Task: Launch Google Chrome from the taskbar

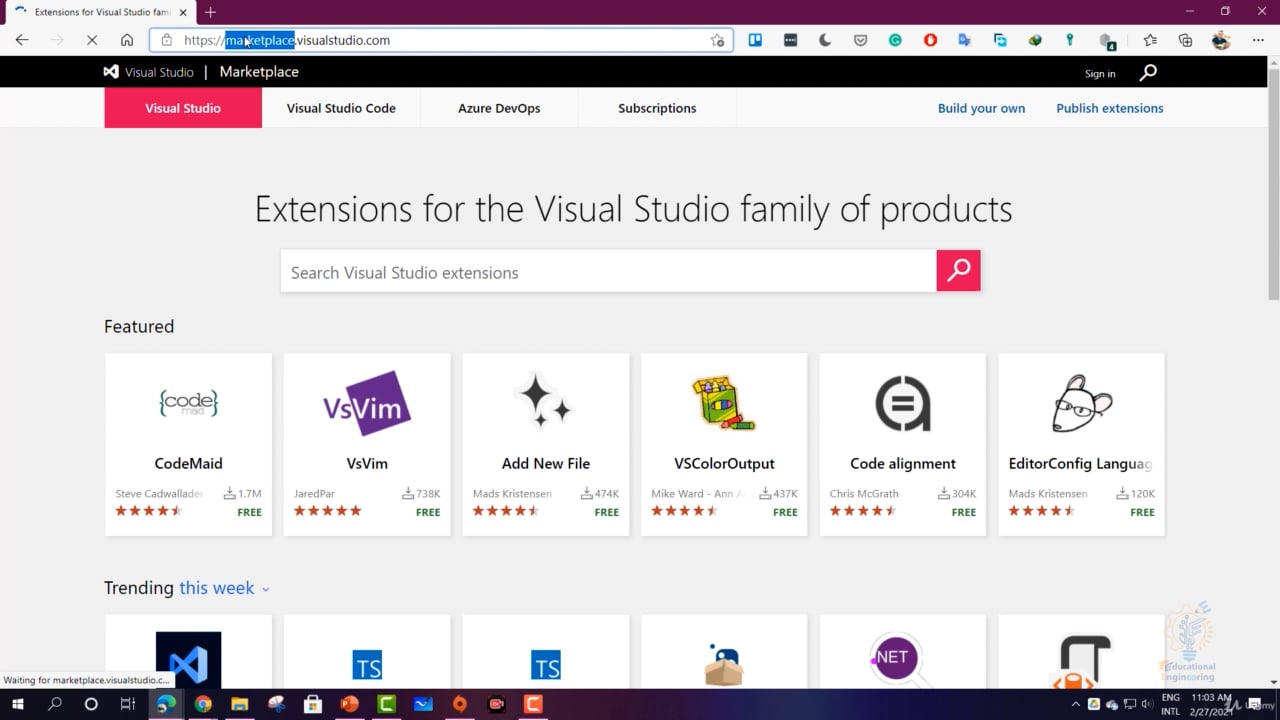Action: tap(203, 704)
